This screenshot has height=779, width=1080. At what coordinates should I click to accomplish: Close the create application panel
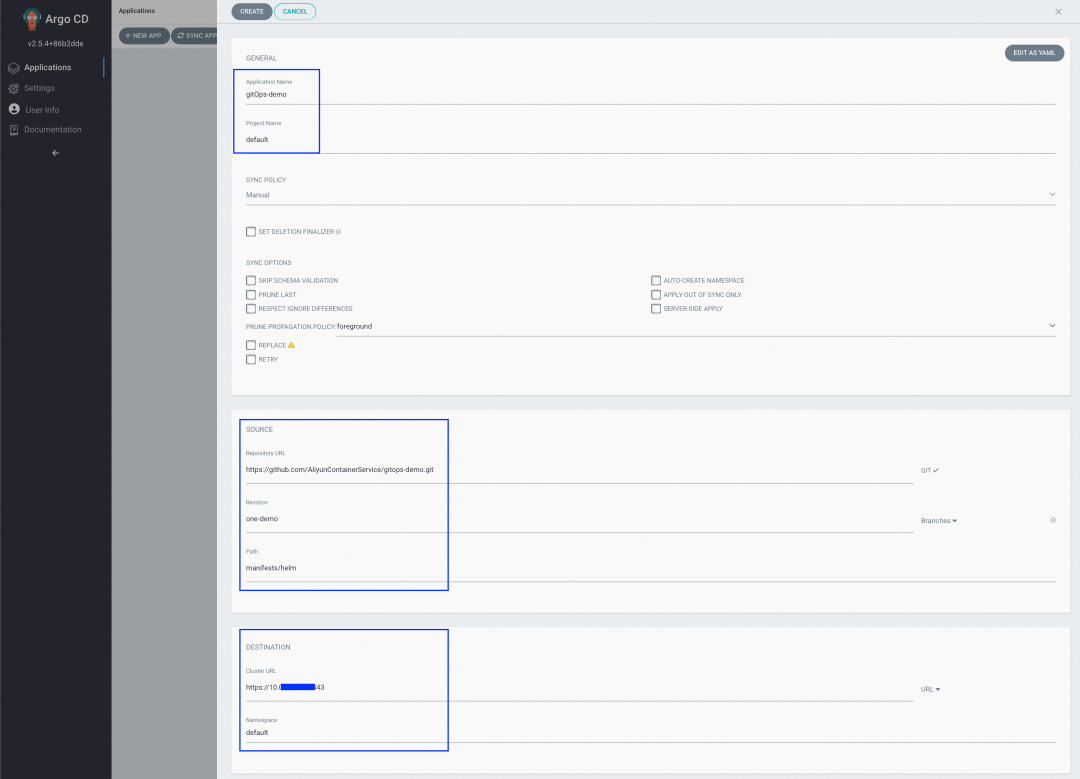click(x=1058, y=12)
